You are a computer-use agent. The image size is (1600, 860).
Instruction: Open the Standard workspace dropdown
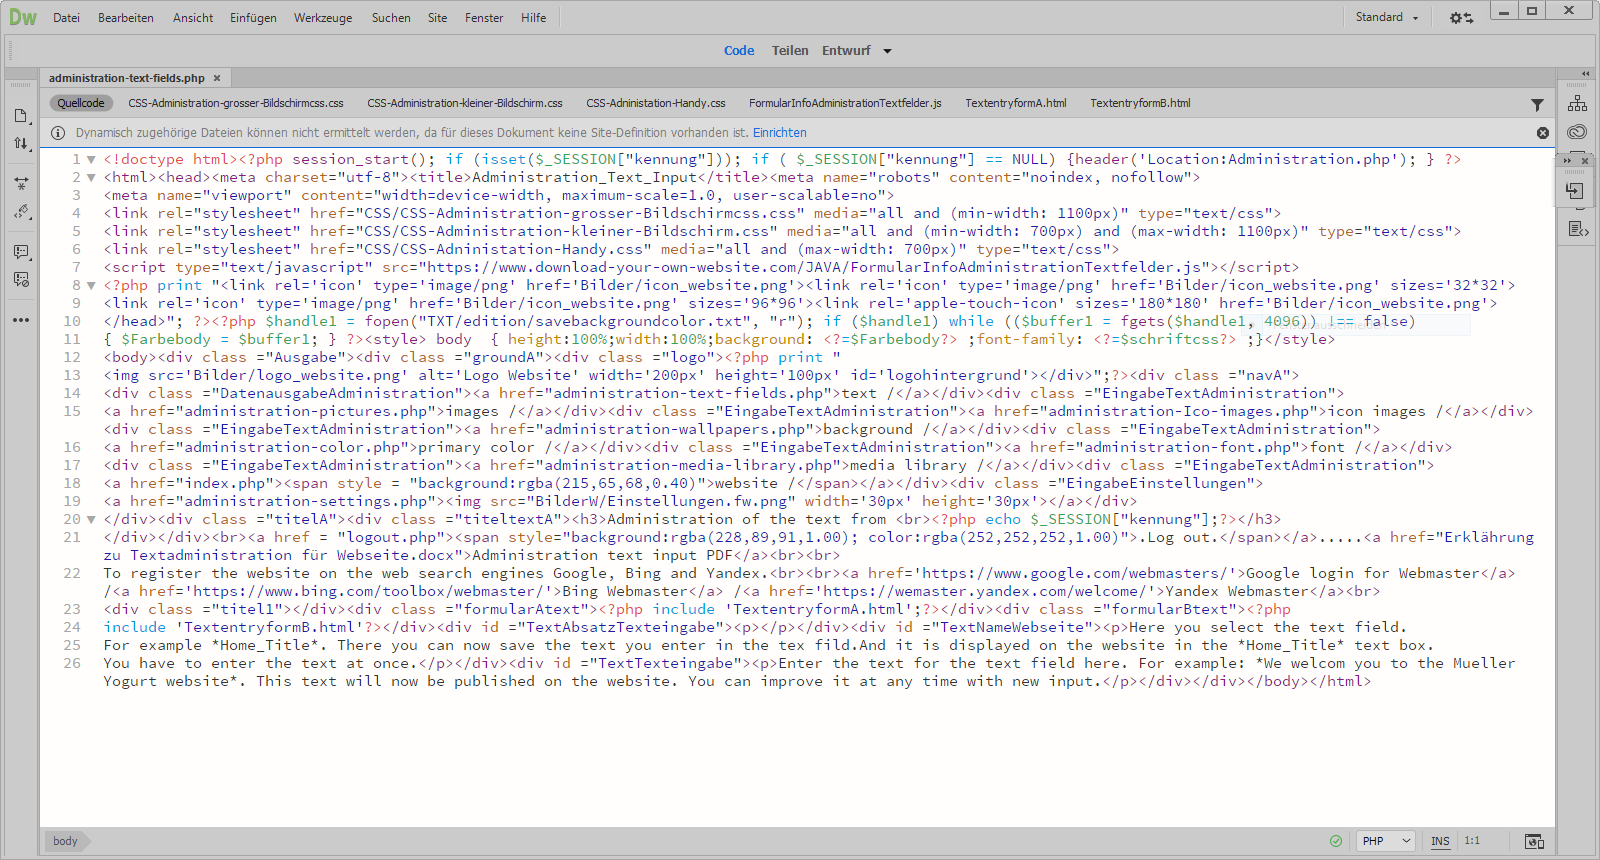click(x=1387, y=17)
